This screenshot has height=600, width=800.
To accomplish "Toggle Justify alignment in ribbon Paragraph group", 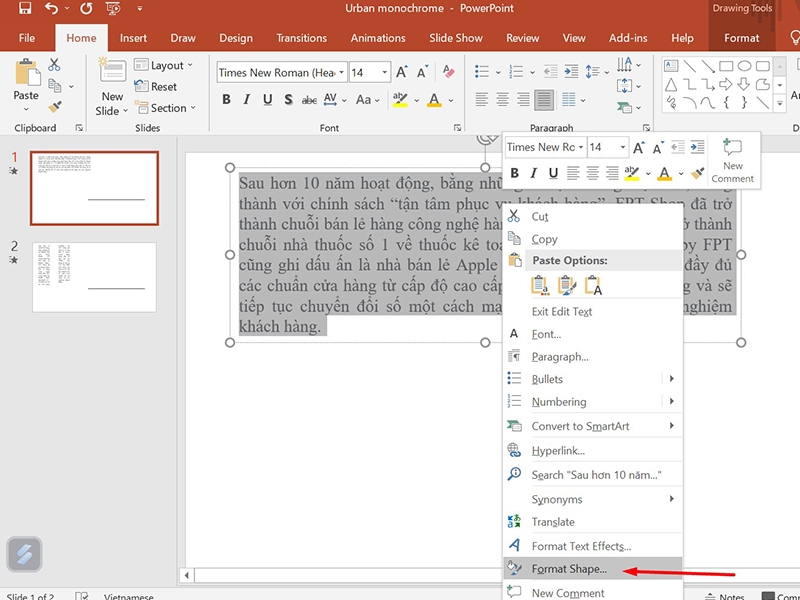I will (544, 99).
